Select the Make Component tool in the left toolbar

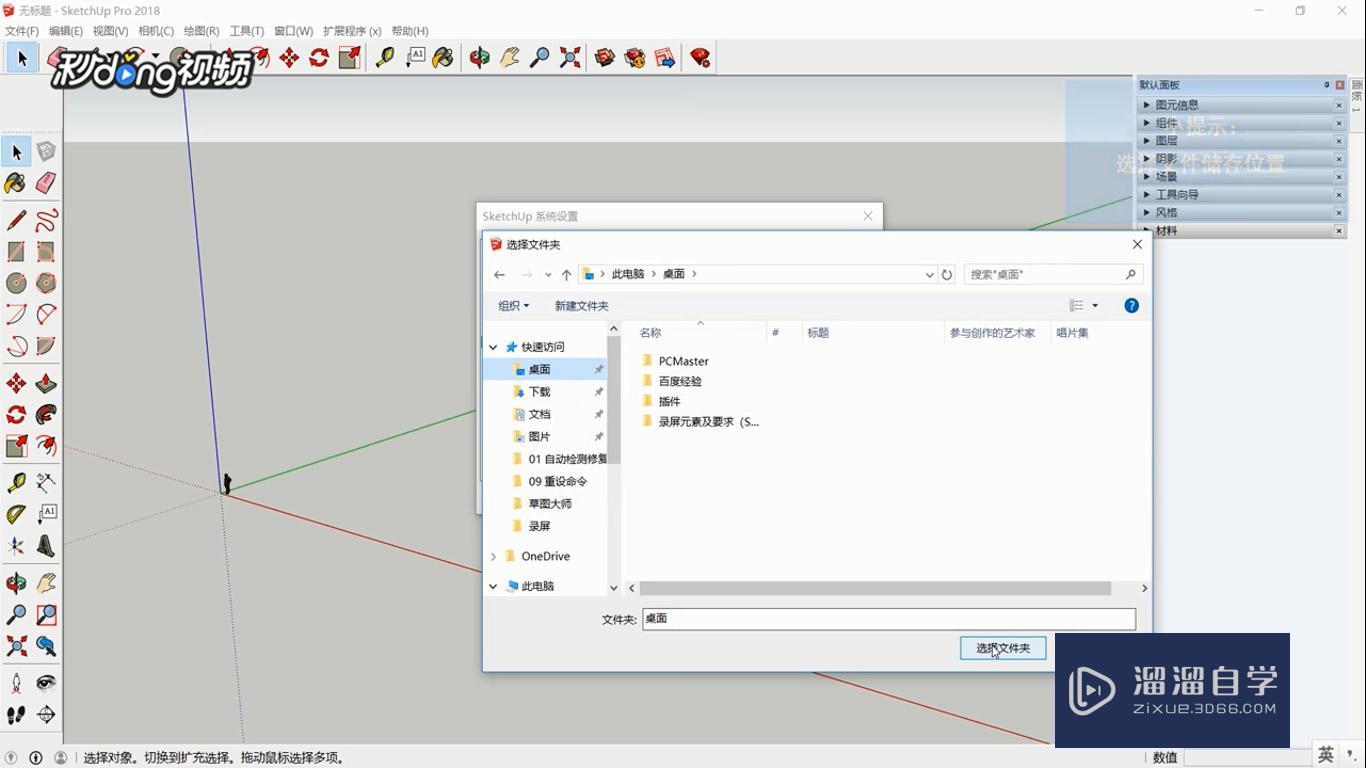[46, 152]
